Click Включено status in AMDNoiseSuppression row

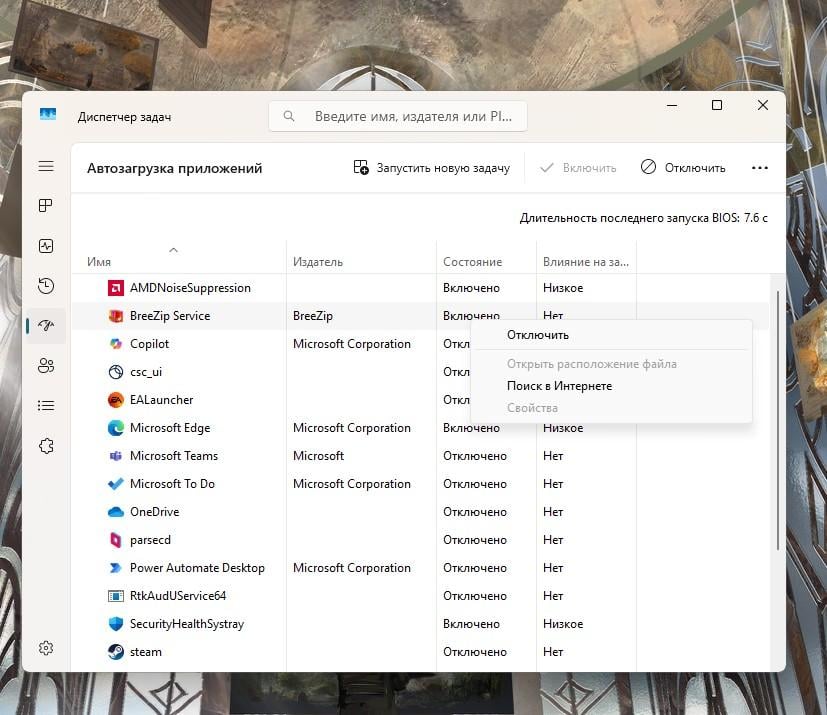pyautogui.click(x=471, y=288)
